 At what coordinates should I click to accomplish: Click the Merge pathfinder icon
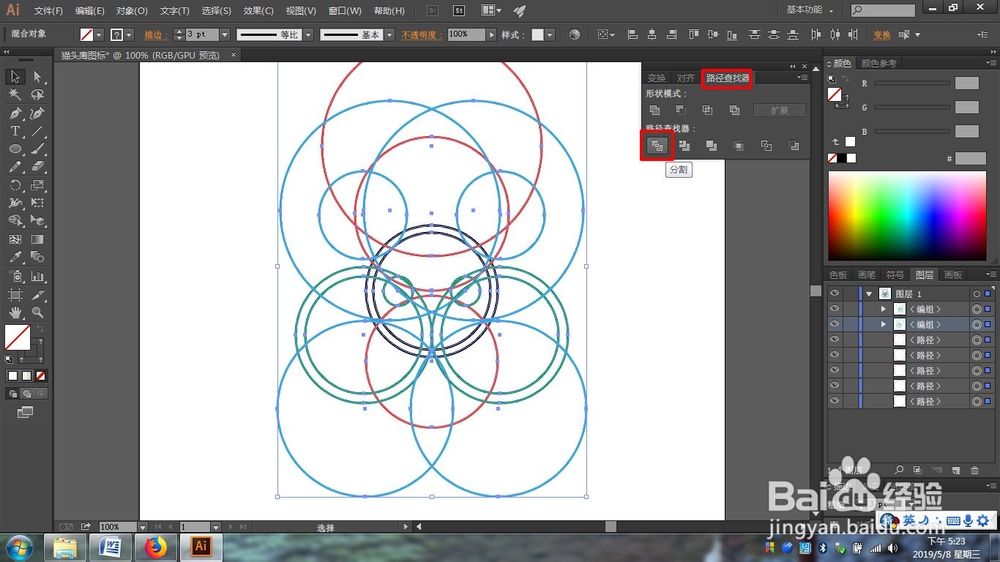(x=711, y=146)
